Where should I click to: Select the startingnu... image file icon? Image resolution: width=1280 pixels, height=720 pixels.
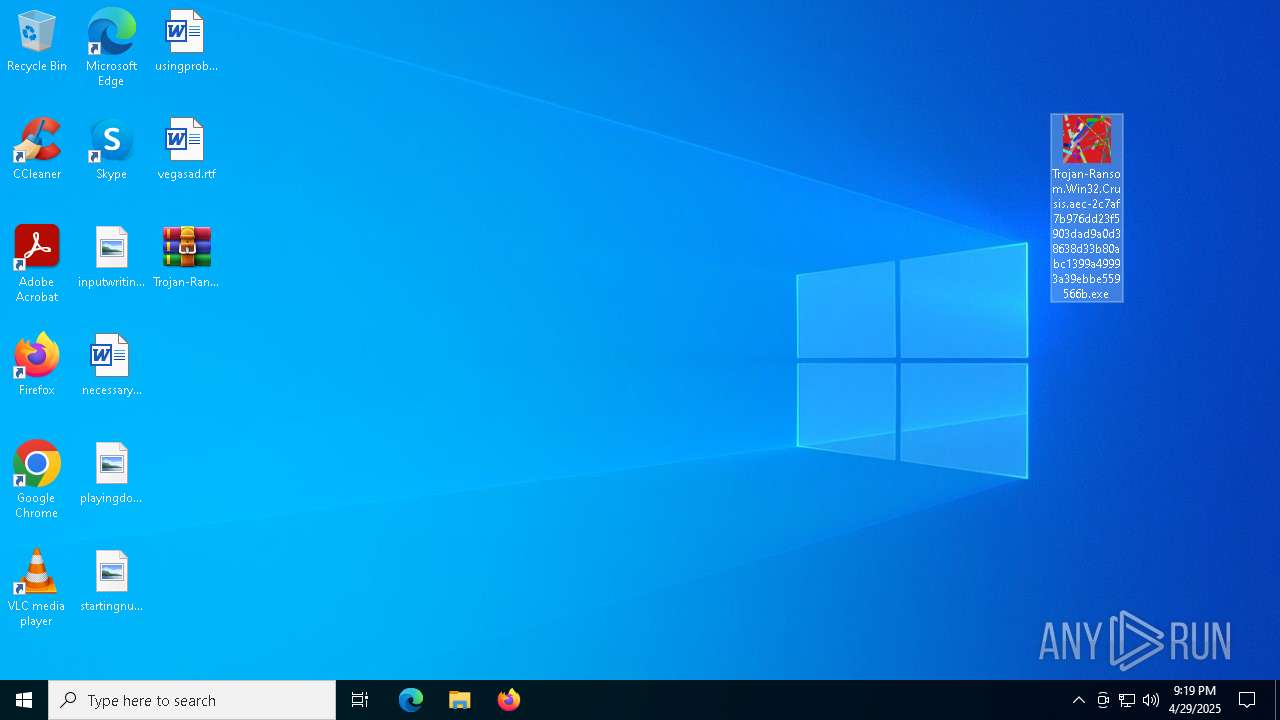click(x=111, y=581)
